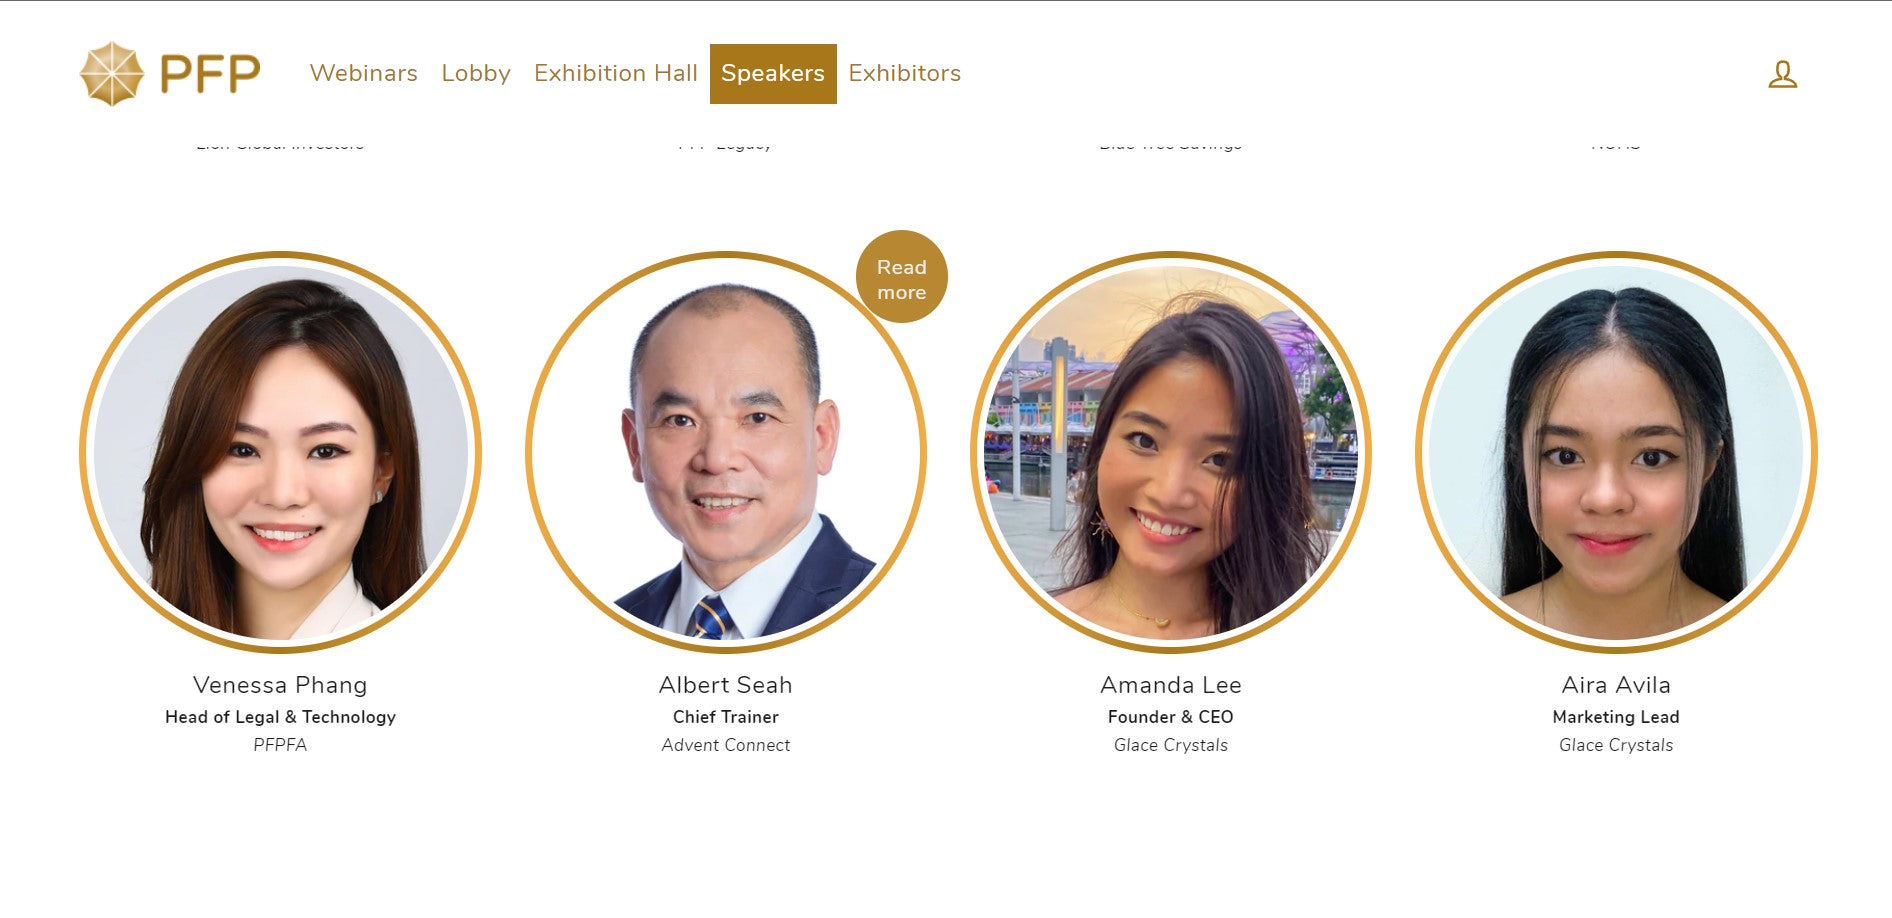Go to the Lobby page
Image resolution: width=1892 pixels, height=918 pixels.
point(476,73)
